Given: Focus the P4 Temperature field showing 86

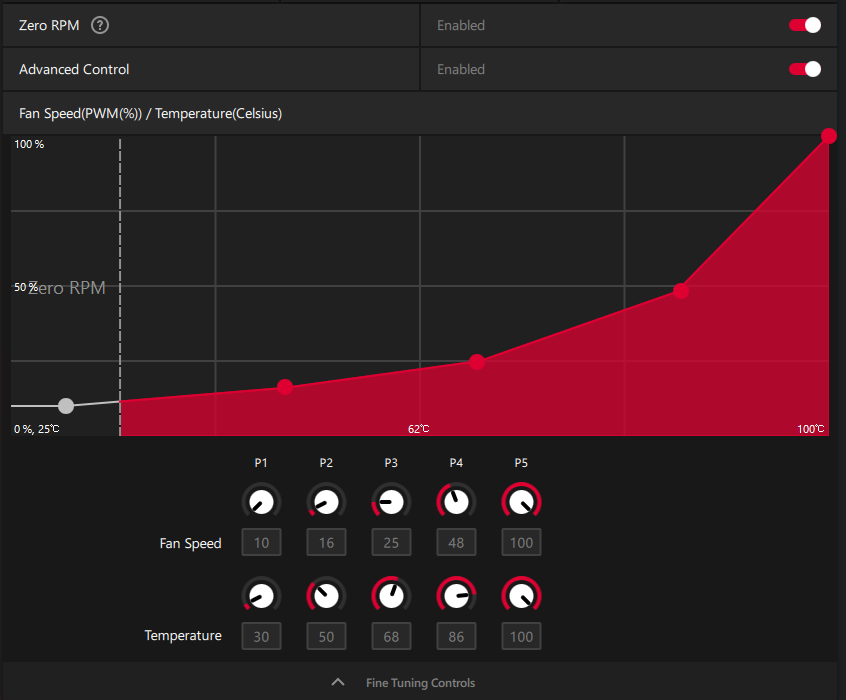Looking at the screenshot, I should pyautogui.click(x=456, y=636).
